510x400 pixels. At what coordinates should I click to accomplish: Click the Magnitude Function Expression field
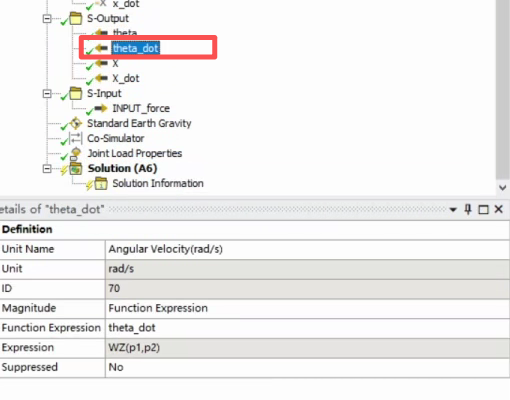pos(307,308)
